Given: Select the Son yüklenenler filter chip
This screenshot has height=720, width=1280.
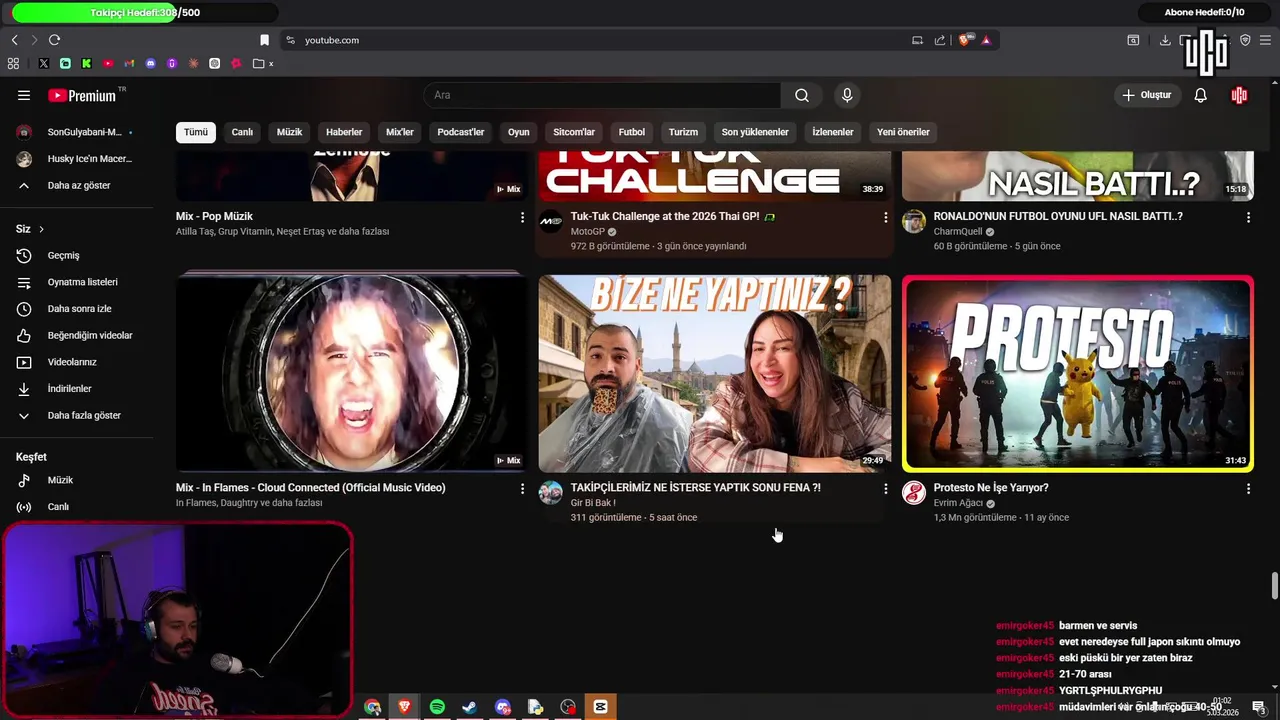Looking at the screenshot, I should point(755,132).
